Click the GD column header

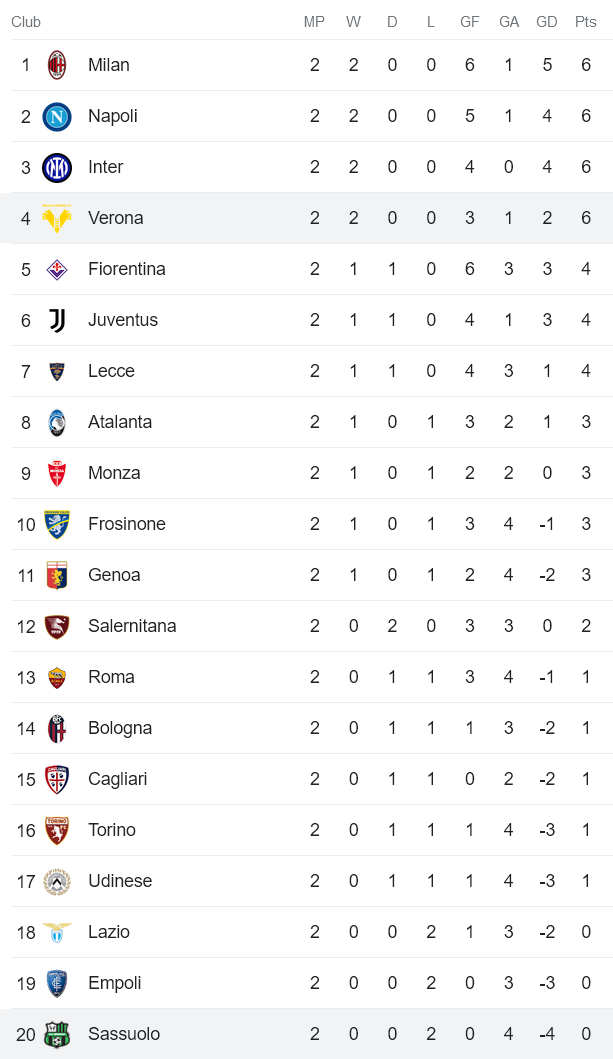coord(547,22)
